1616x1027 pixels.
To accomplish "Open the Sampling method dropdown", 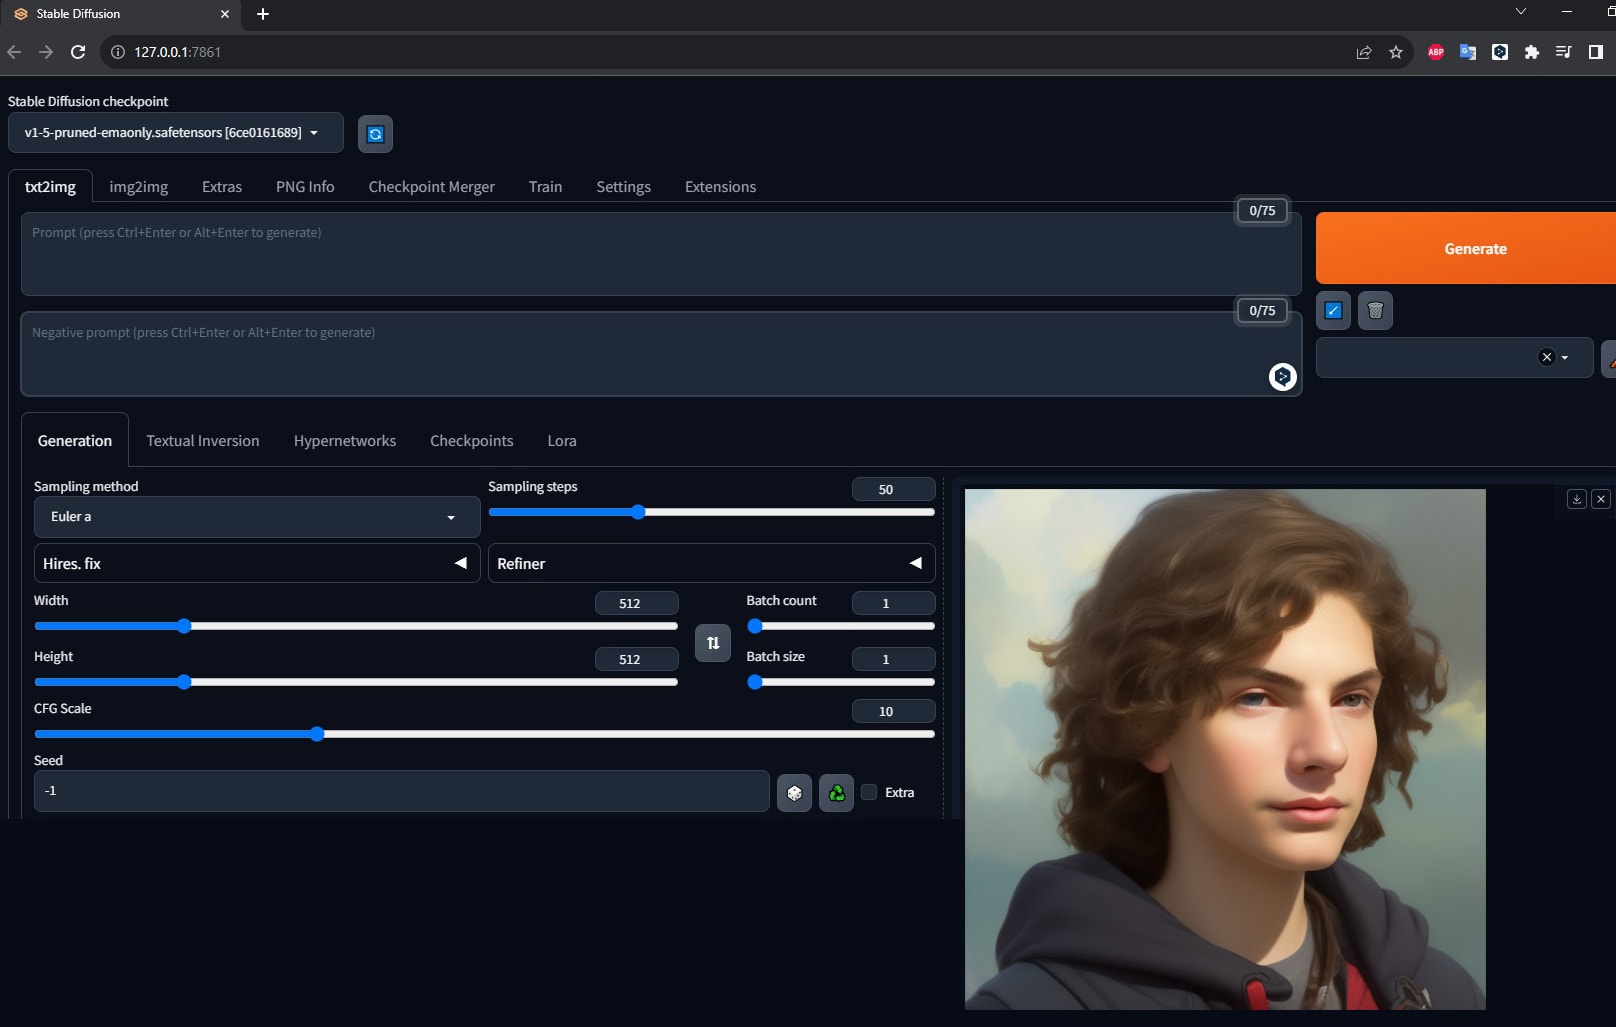I will coord(256,517).
